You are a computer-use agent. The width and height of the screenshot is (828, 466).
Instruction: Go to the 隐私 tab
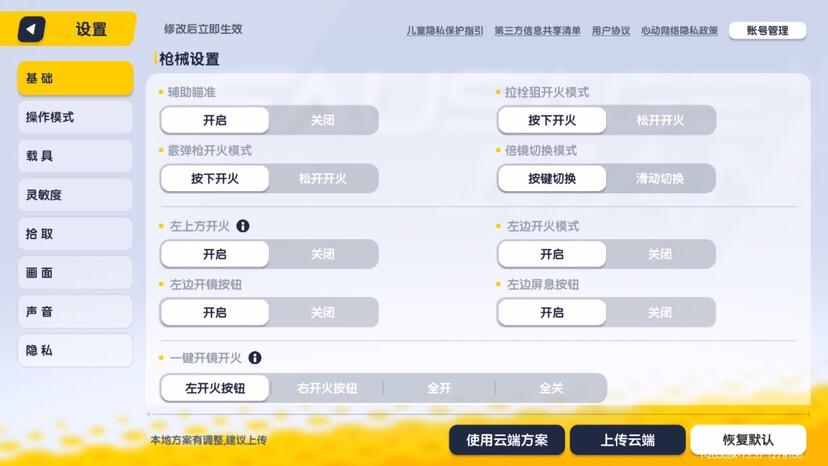tap(75, 350)
